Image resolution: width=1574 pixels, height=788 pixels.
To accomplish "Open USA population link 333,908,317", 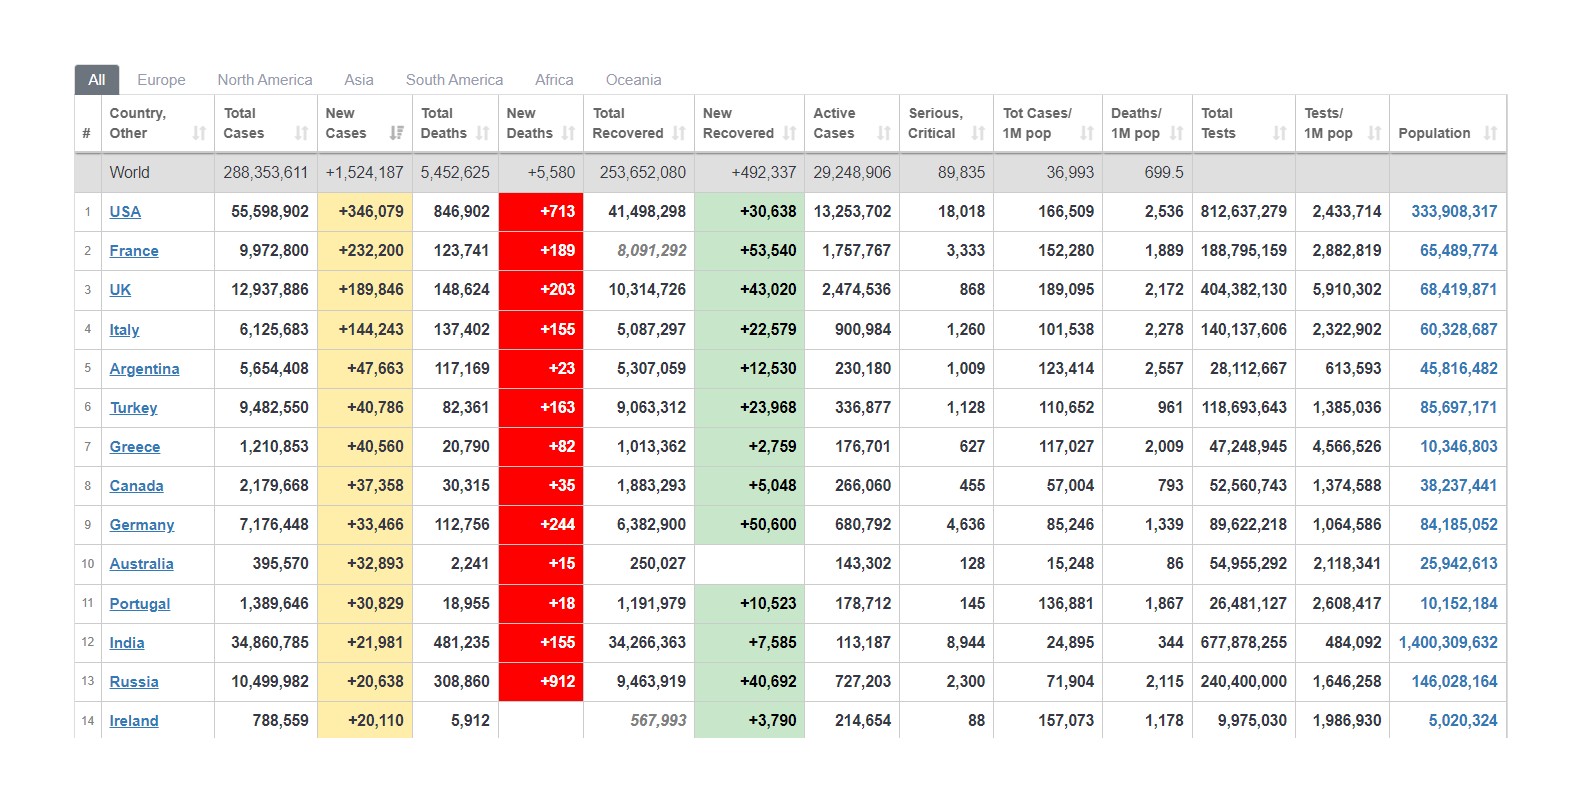I will click(1454, 212).
